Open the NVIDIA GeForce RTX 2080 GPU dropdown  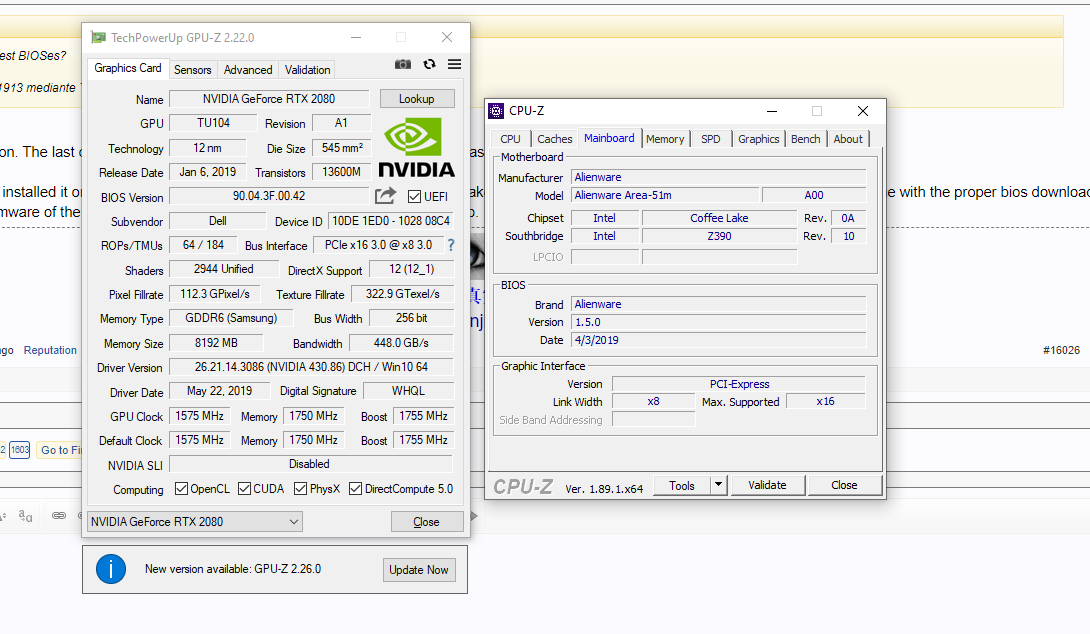coord(195,521)
